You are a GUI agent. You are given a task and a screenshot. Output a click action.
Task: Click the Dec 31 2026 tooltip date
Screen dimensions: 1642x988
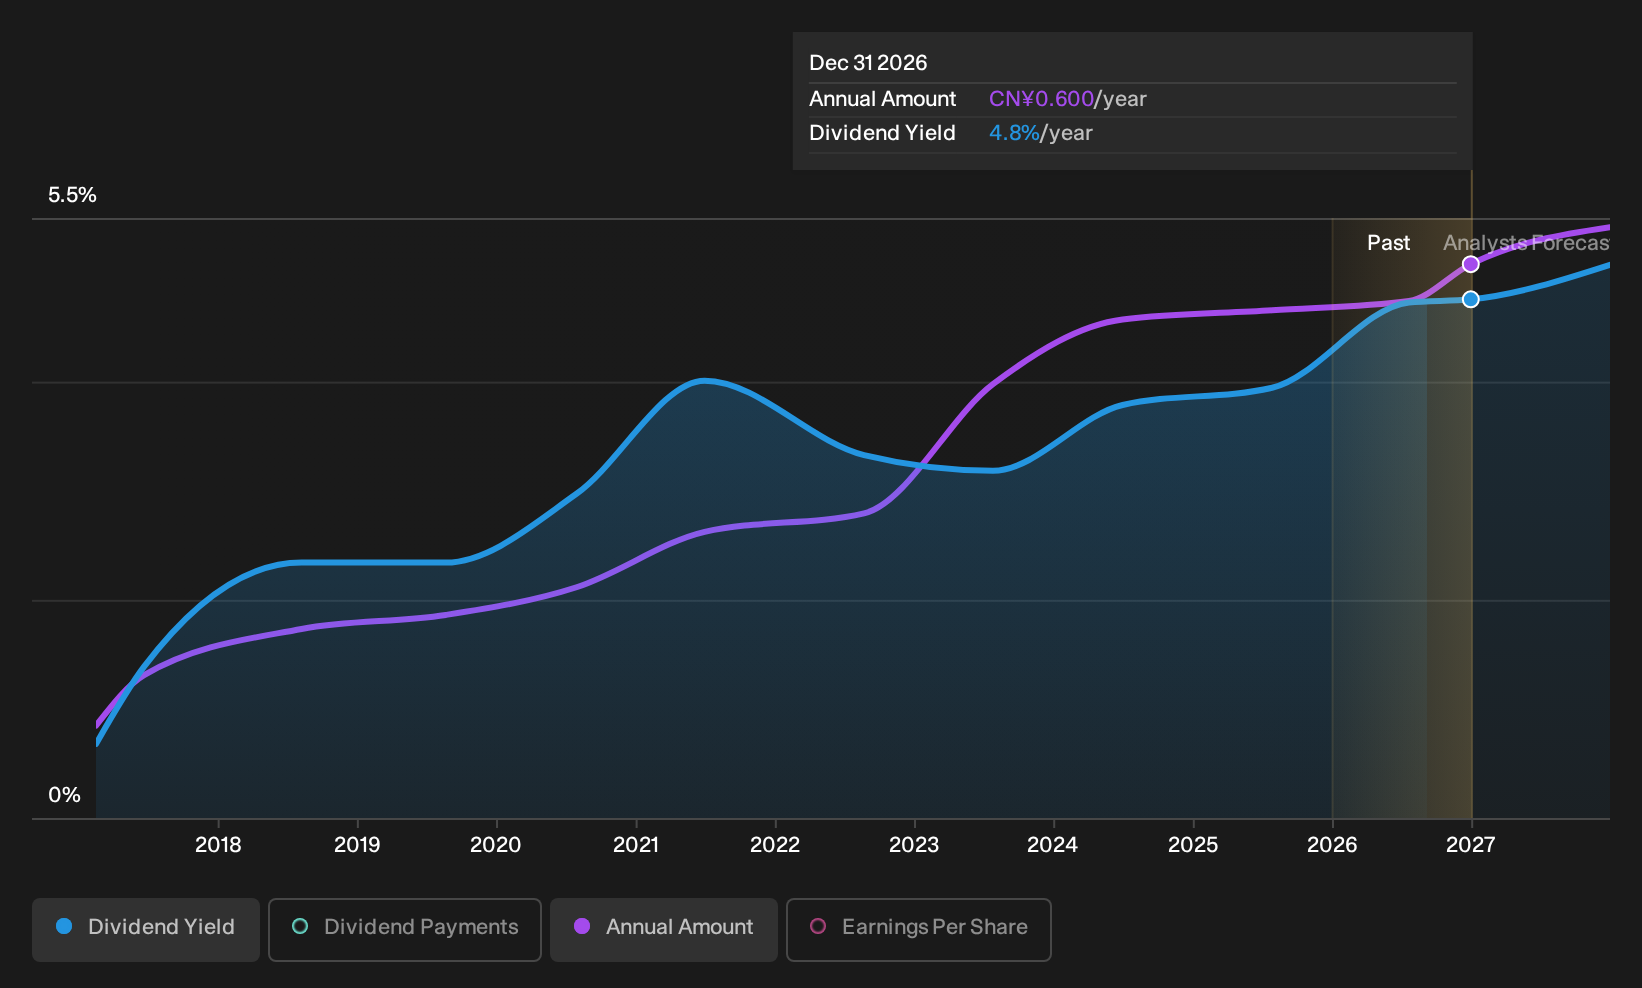click(868, 63)
